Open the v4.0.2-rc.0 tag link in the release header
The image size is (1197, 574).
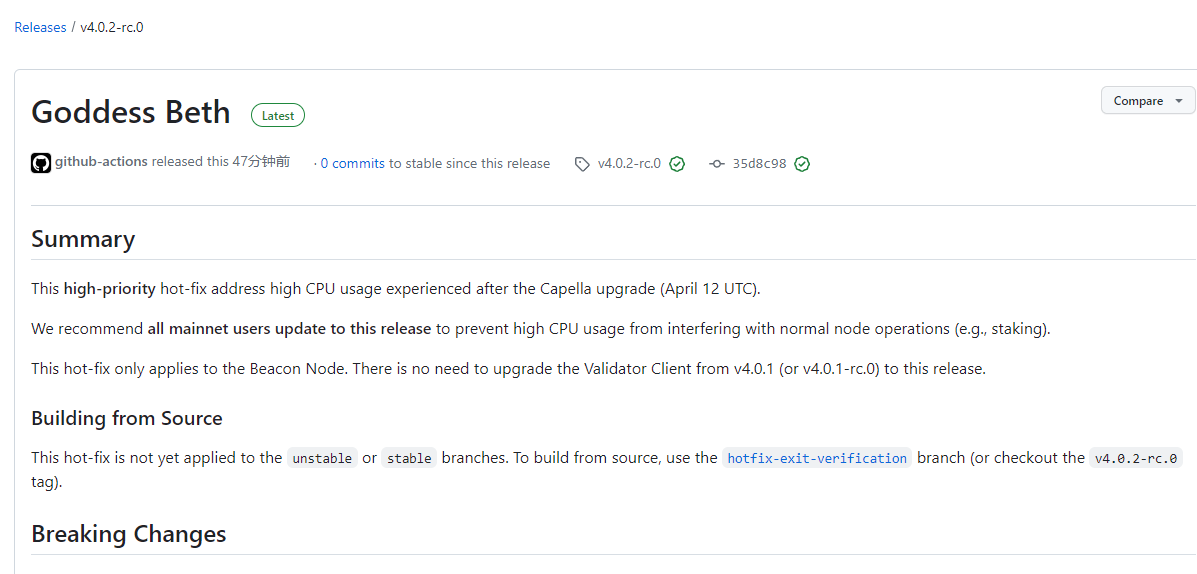pos(629,164)
